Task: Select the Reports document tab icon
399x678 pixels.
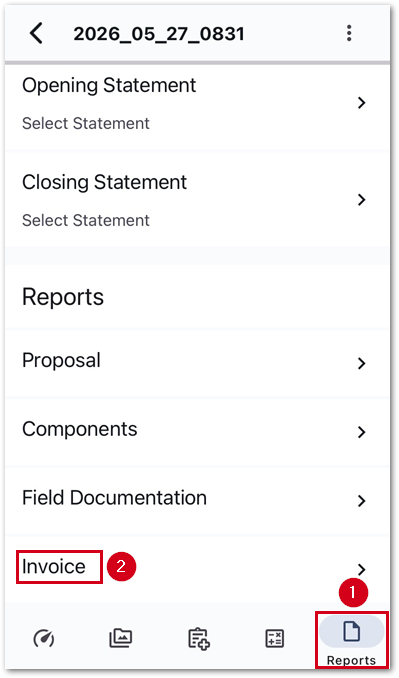Action: [x=351, y=631]
